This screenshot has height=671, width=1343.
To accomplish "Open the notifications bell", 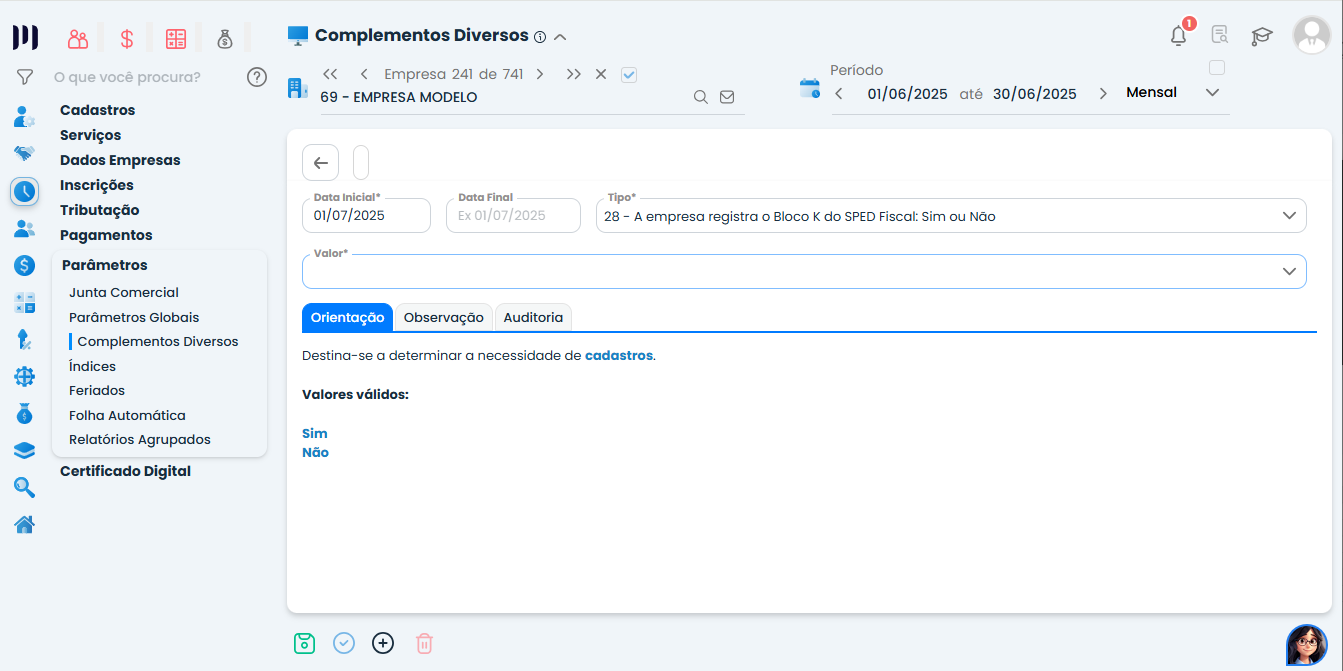I will tap(1179, 36).
